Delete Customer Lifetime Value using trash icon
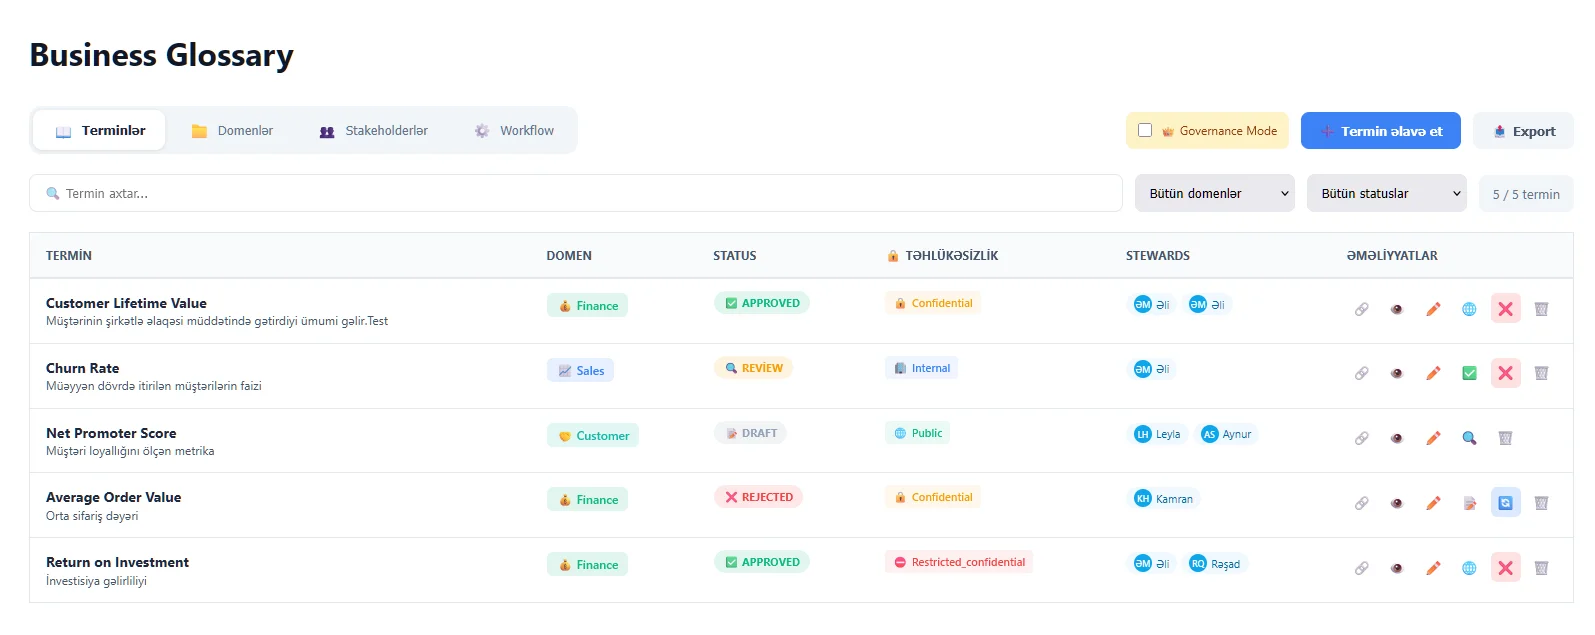 pos(1541,309)
